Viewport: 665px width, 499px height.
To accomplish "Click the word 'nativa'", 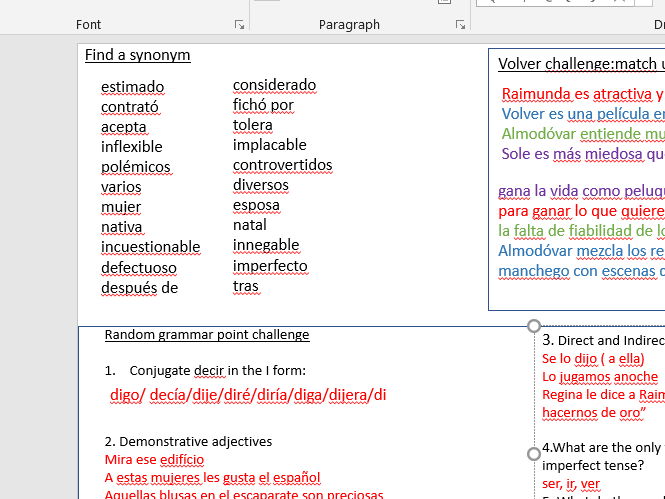I will pyautogui.click(x=122, y=227).
